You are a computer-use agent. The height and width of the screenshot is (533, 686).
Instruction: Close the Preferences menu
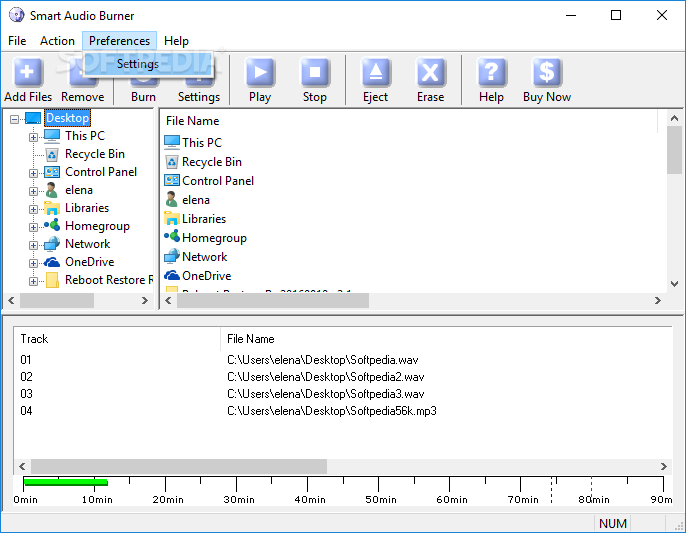[x=119, y=41]
